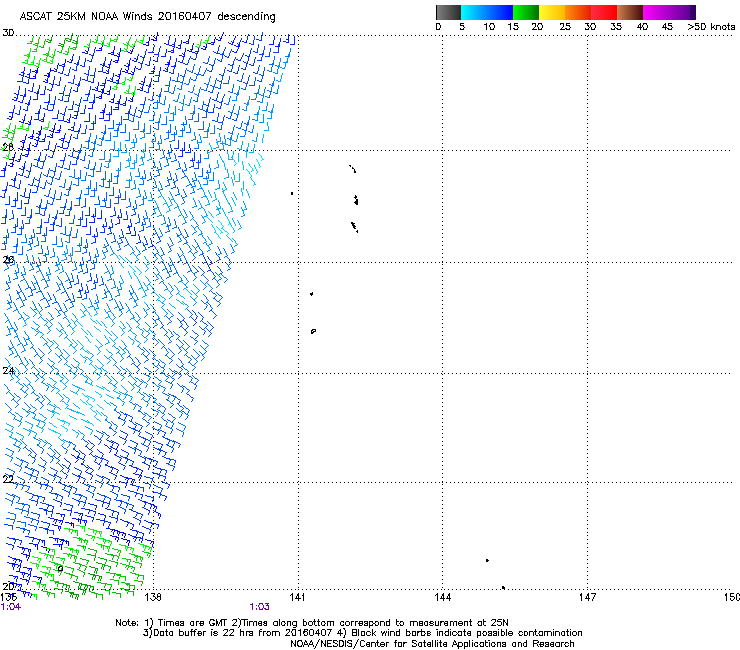Click the latitude label '22'
Image resolution: width=740 pixels, height=650 pixels.
[x=8, y=479]
